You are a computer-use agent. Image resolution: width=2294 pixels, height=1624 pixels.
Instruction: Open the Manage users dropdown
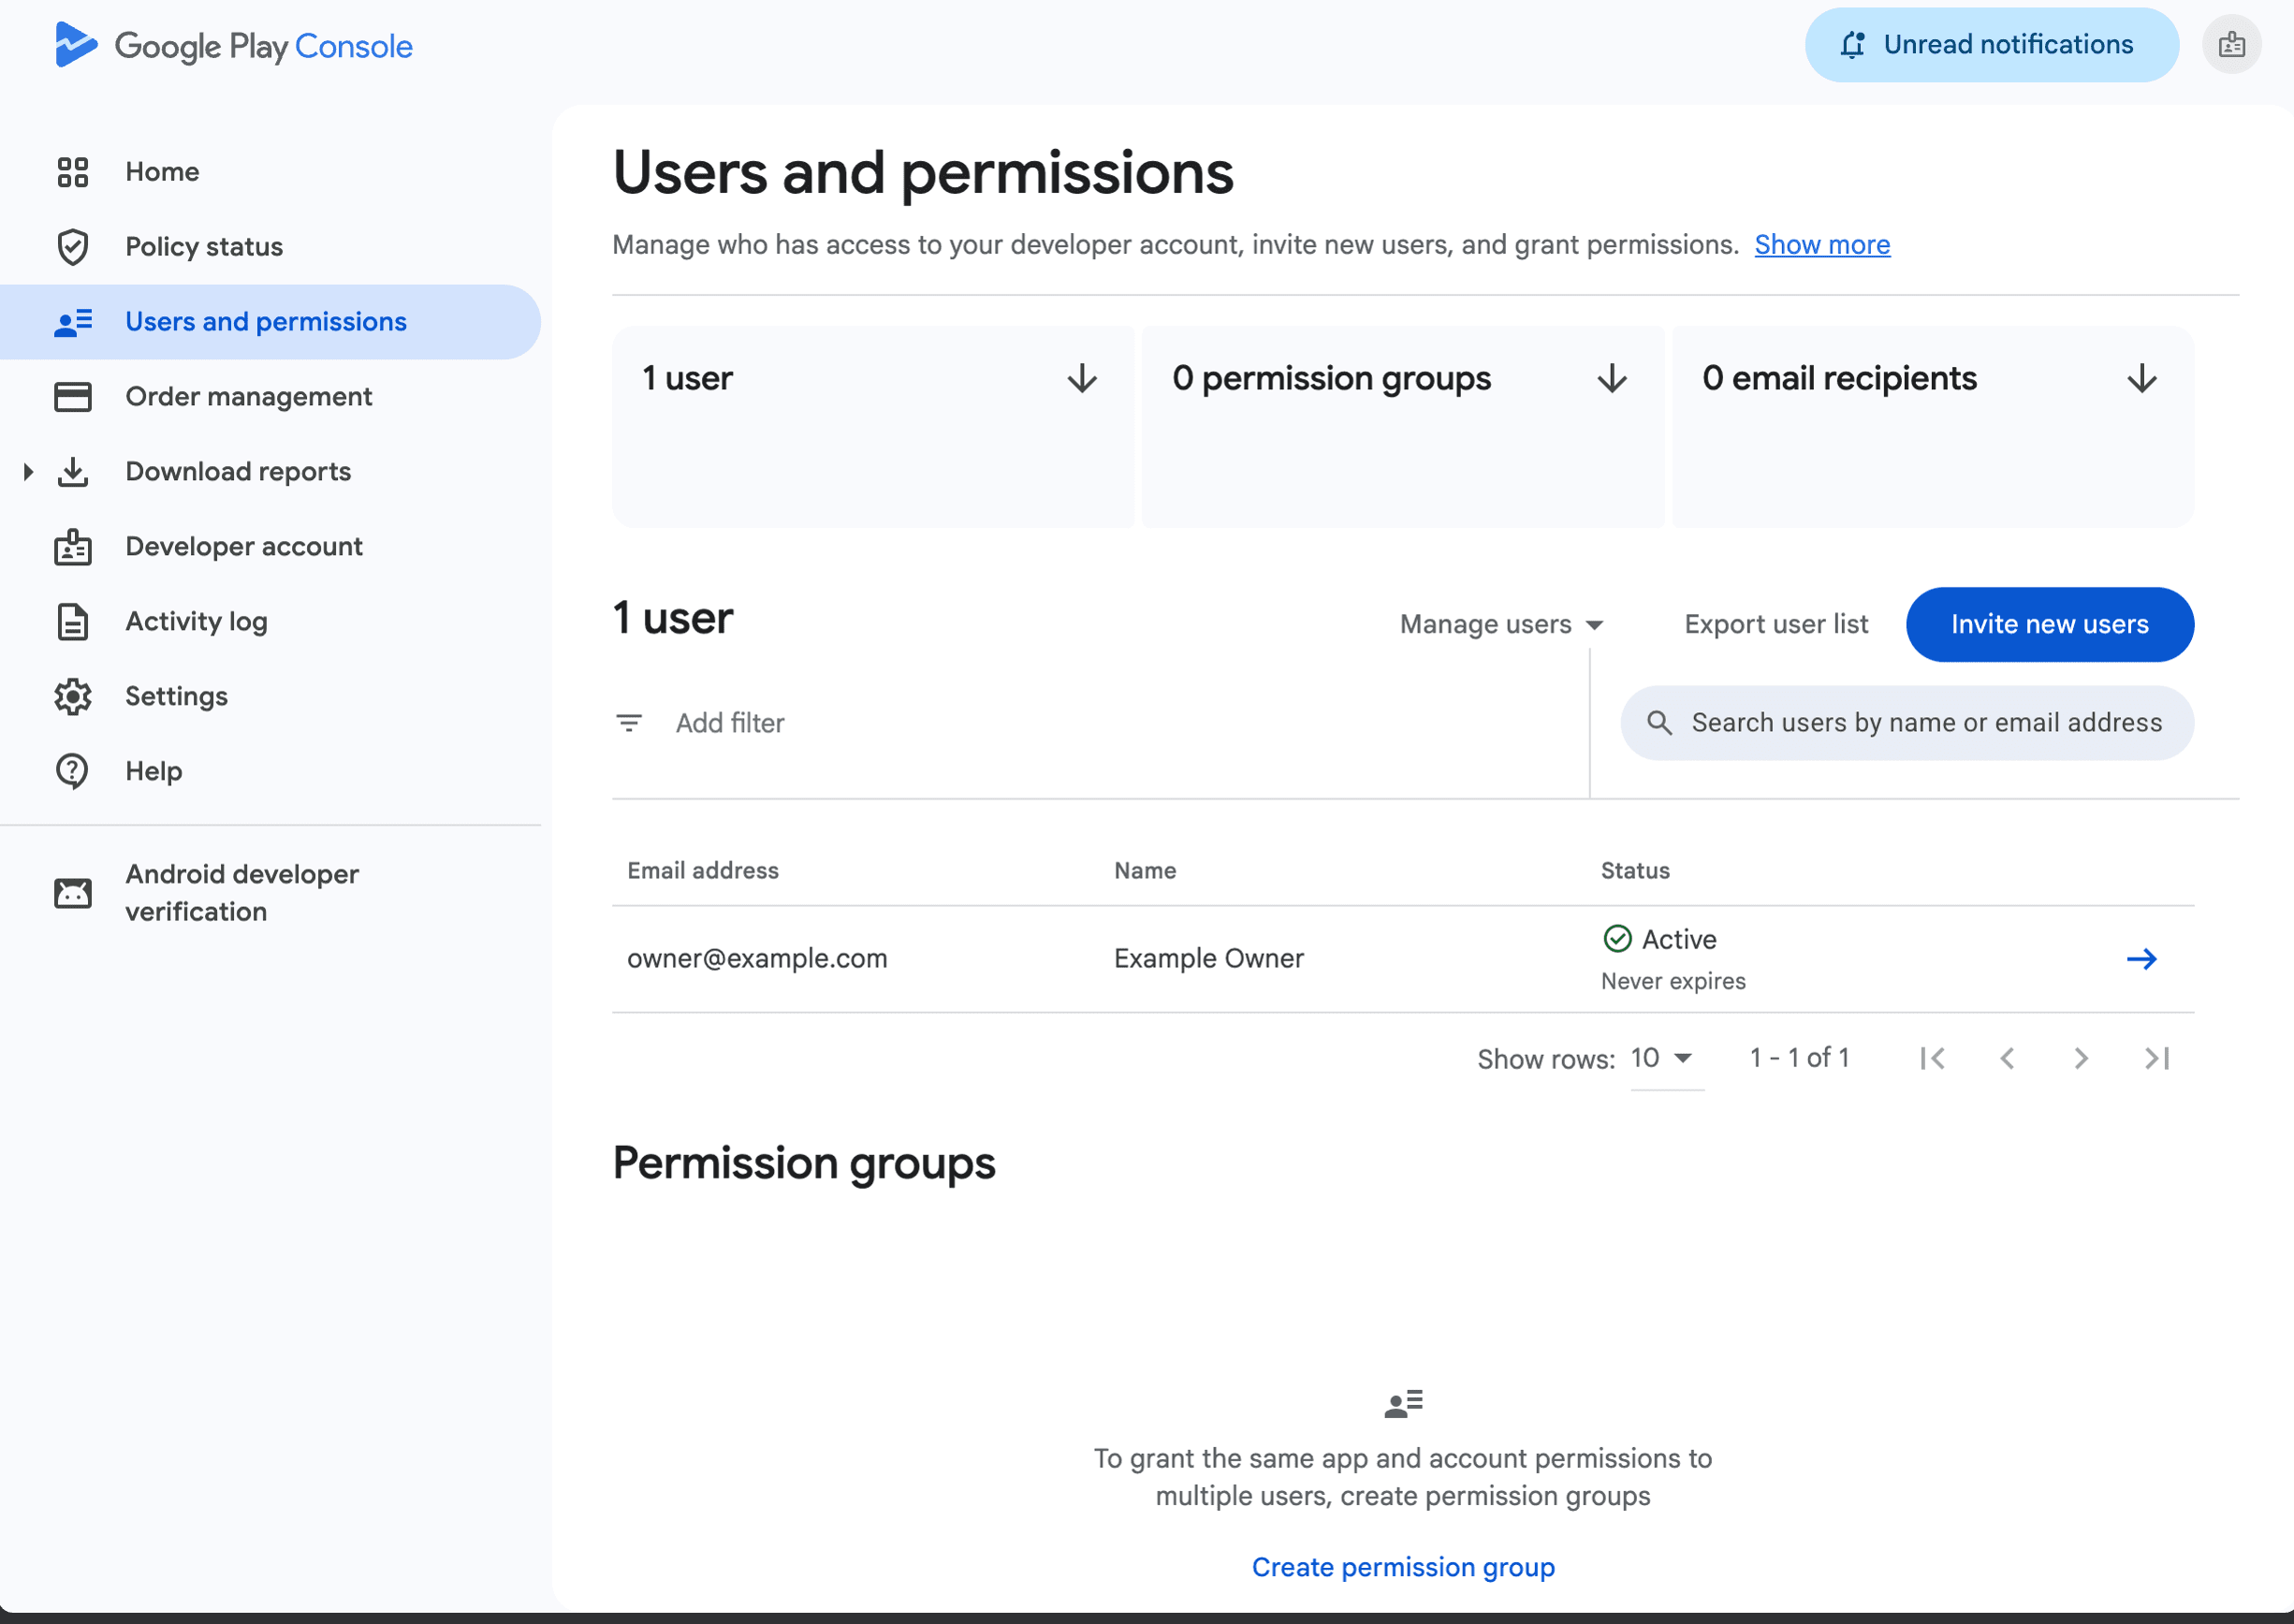click(x=1501, y=624)
